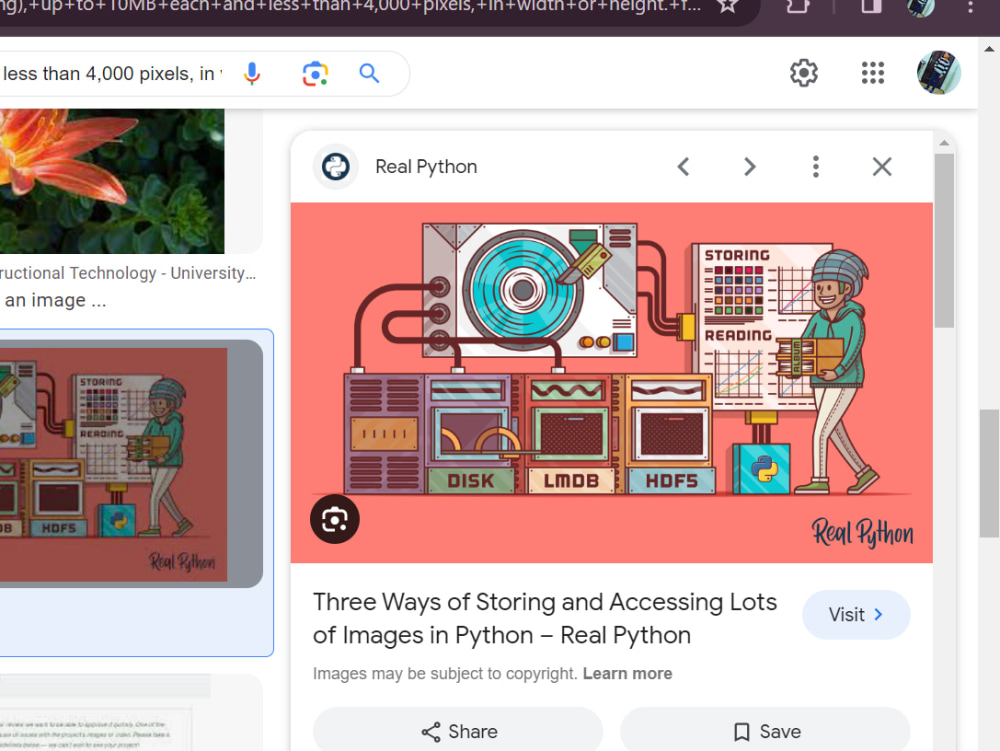
Task: Click the Real Python site logo
Action: click(335, 167)
